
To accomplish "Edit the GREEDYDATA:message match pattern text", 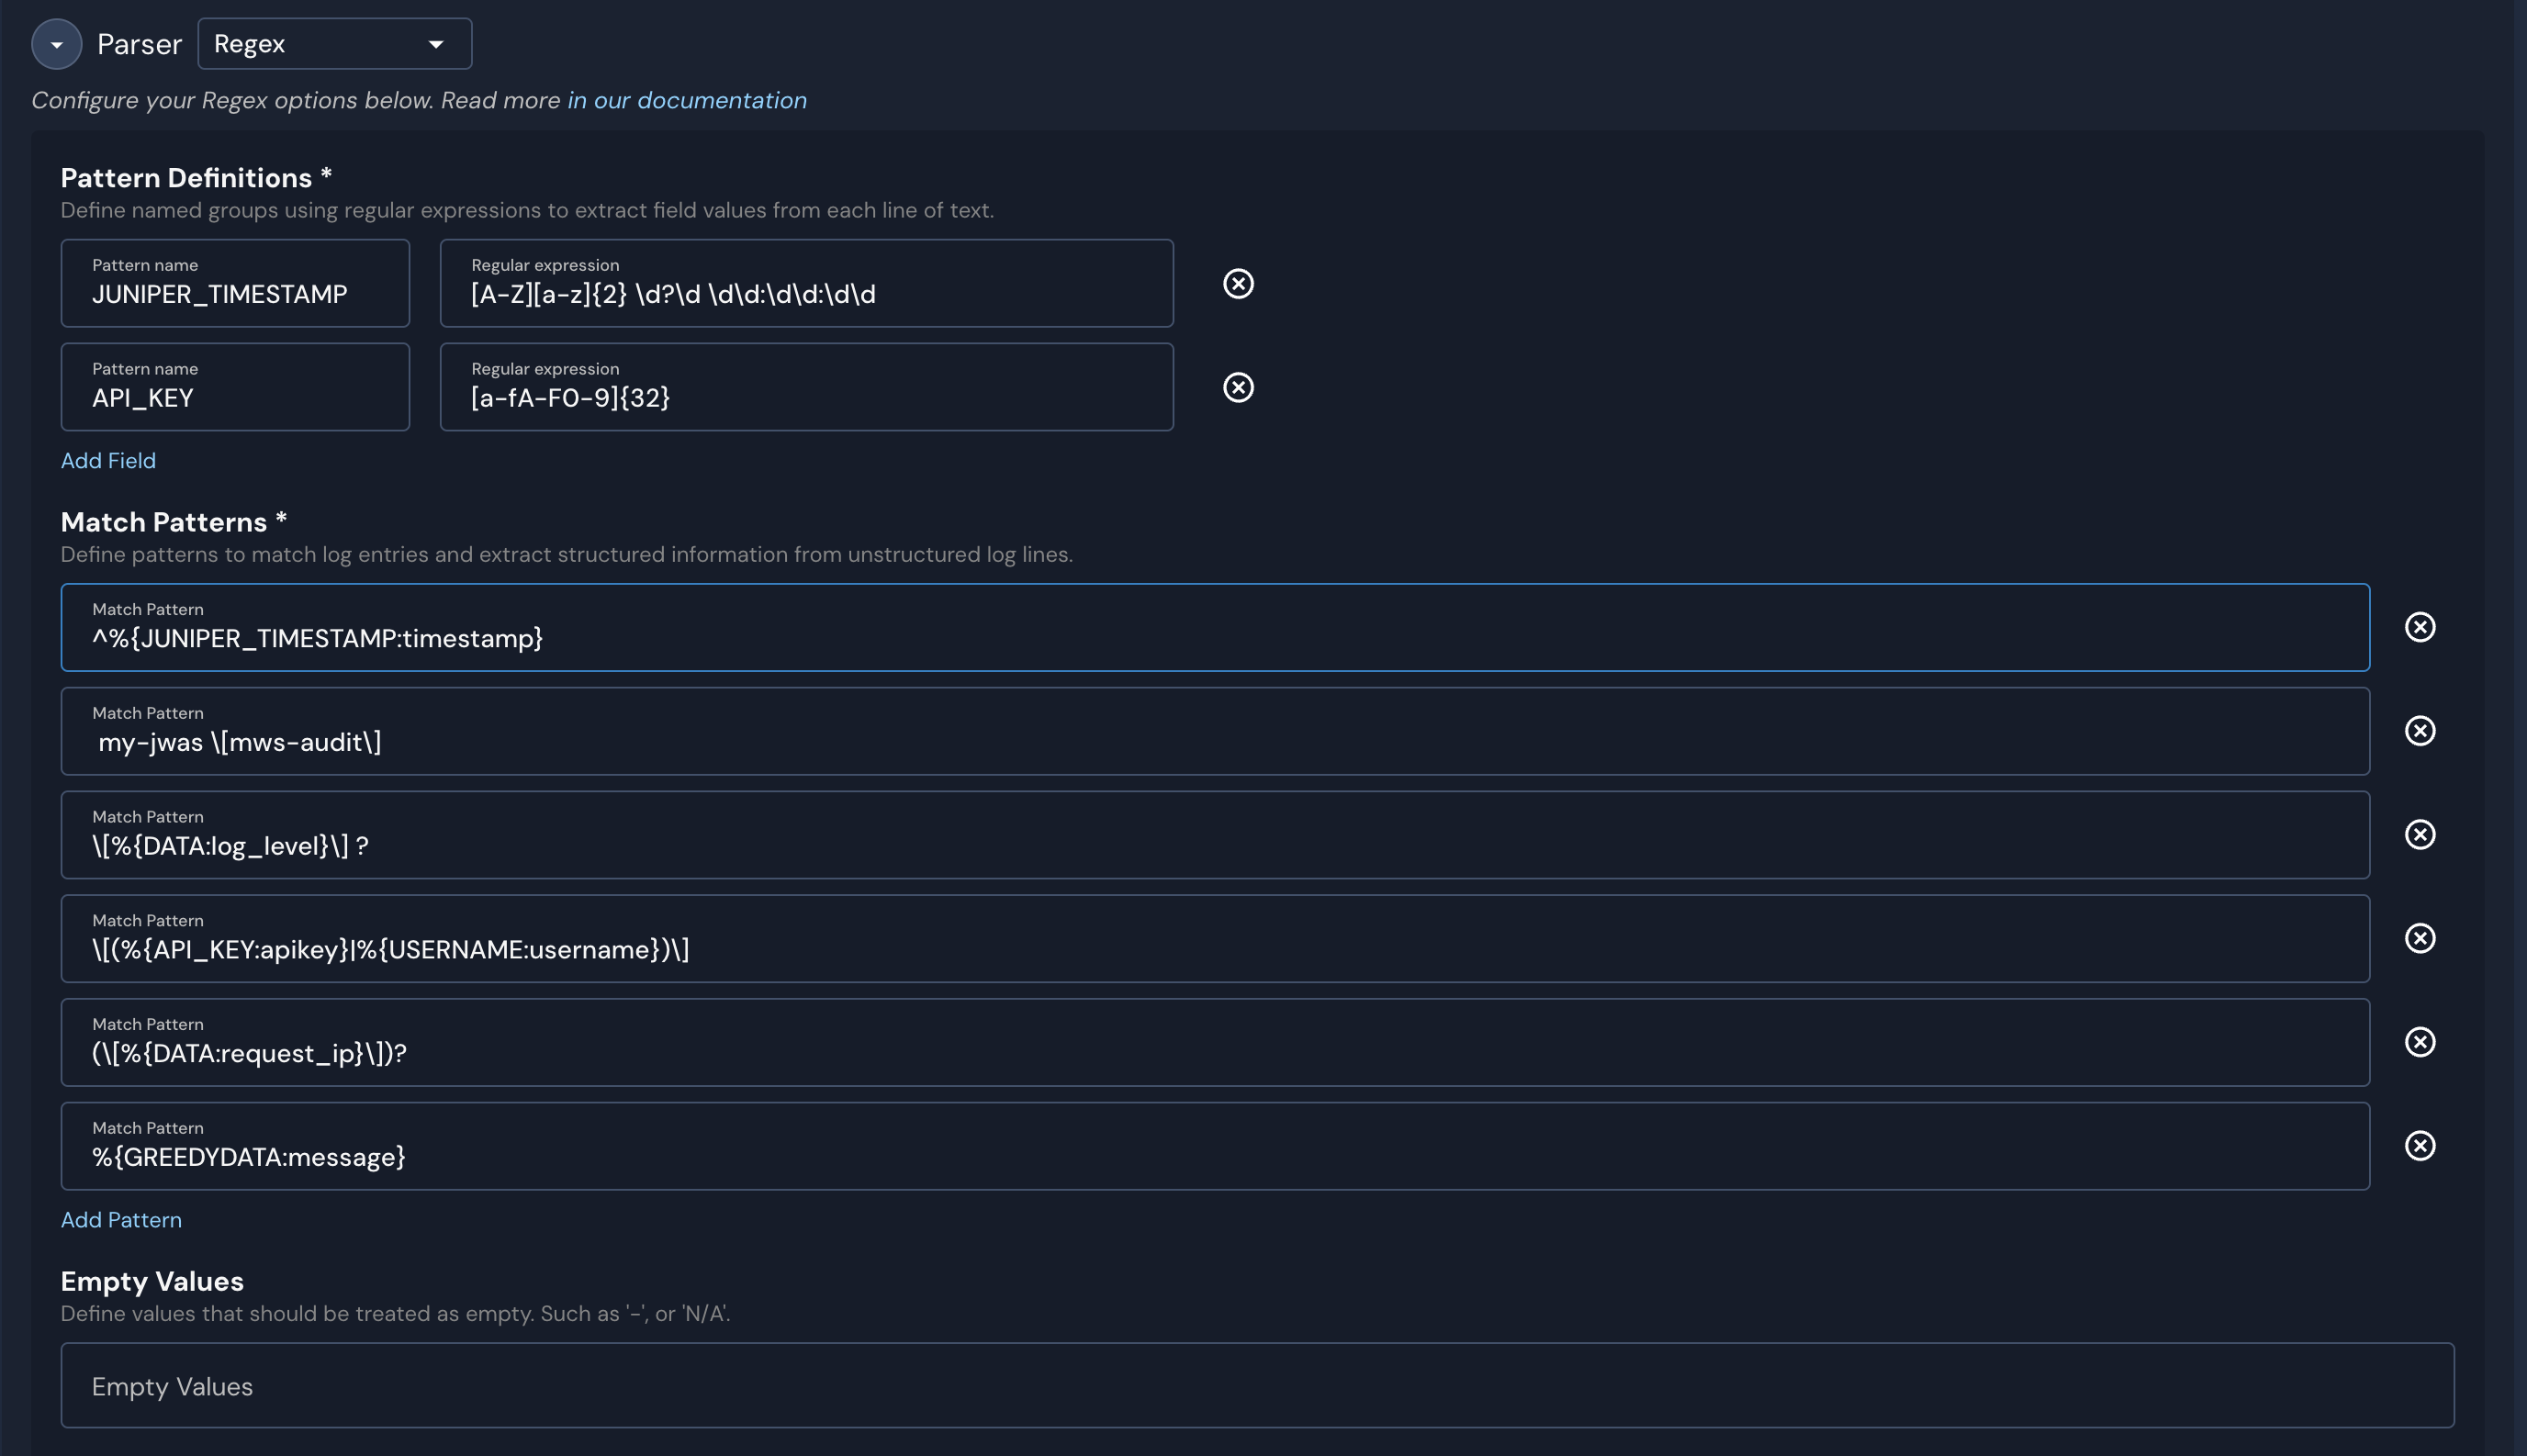I will (1214, 1157).
